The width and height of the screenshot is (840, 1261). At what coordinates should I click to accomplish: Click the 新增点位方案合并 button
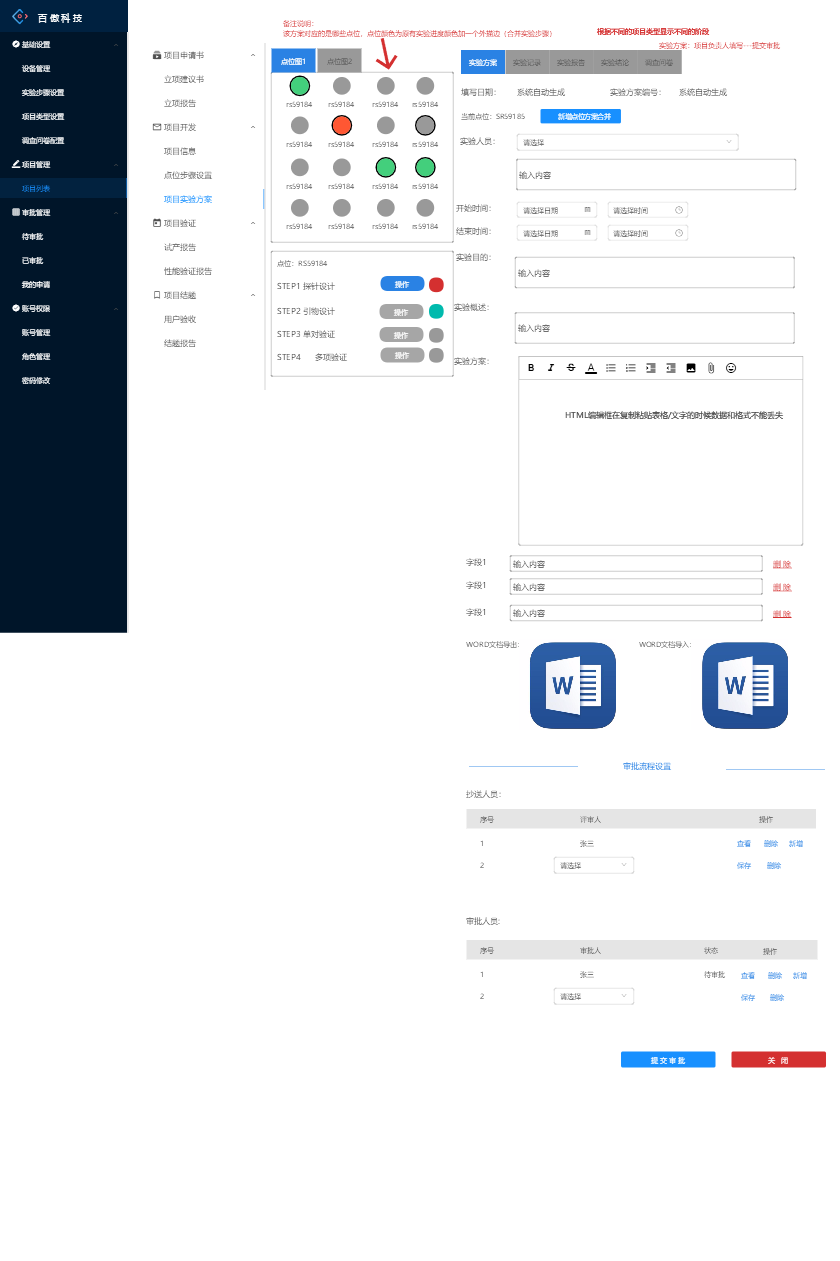coord(581,117)
